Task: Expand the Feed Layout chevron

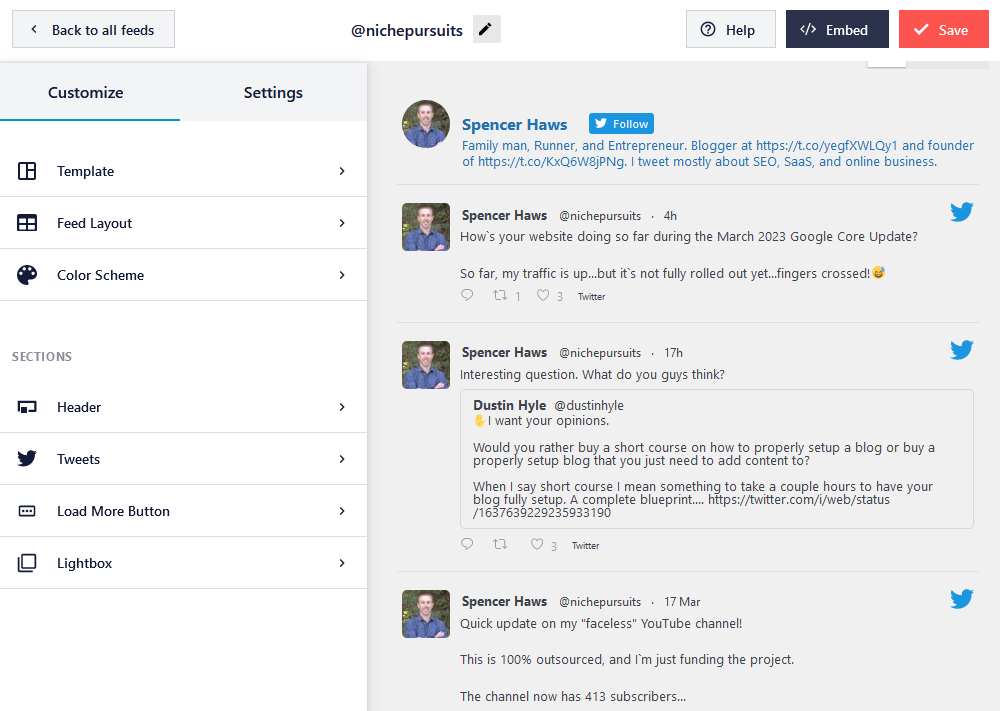Action: click(x=342, y=223)
